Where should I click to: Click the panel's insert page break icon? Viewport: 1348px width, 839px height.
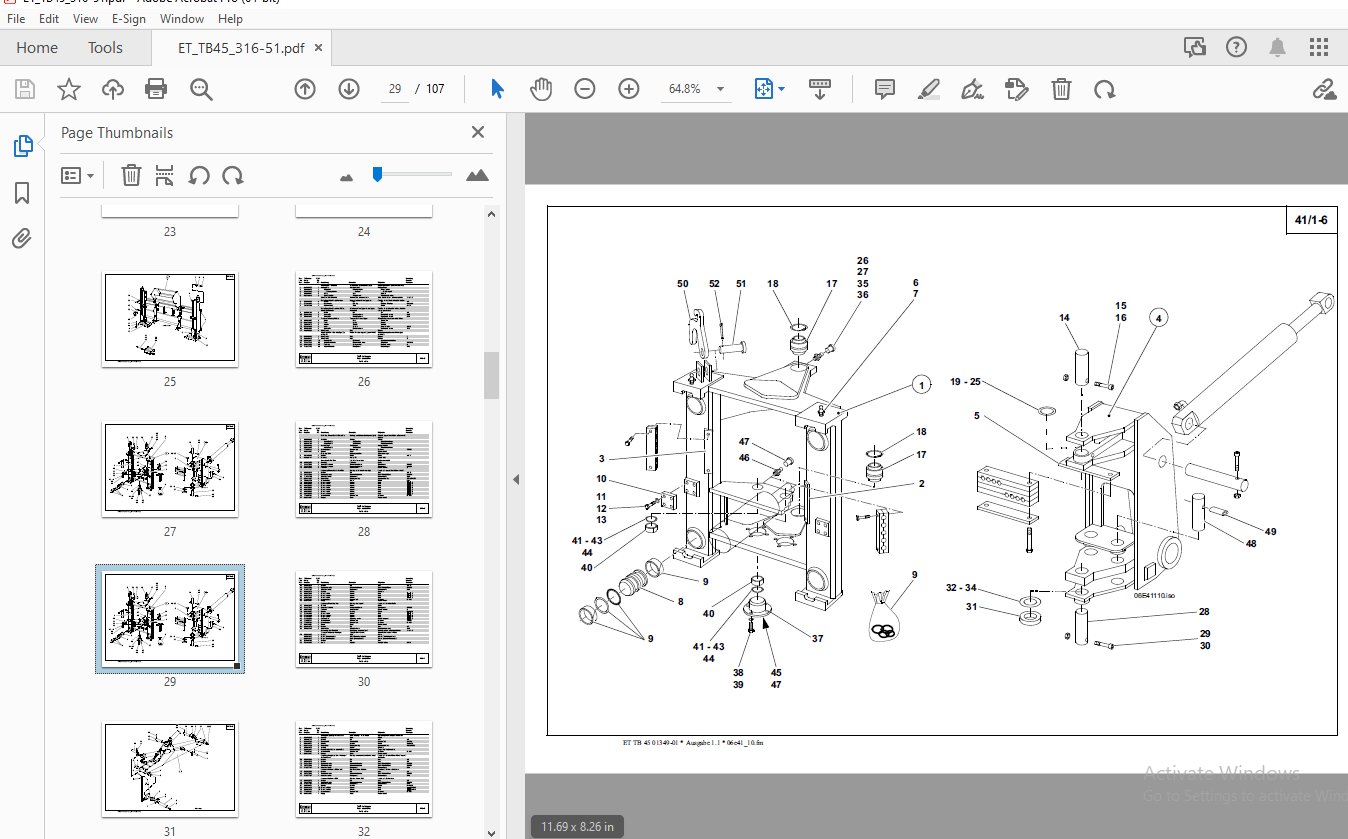pyautogui.click(x=165, y=175)
